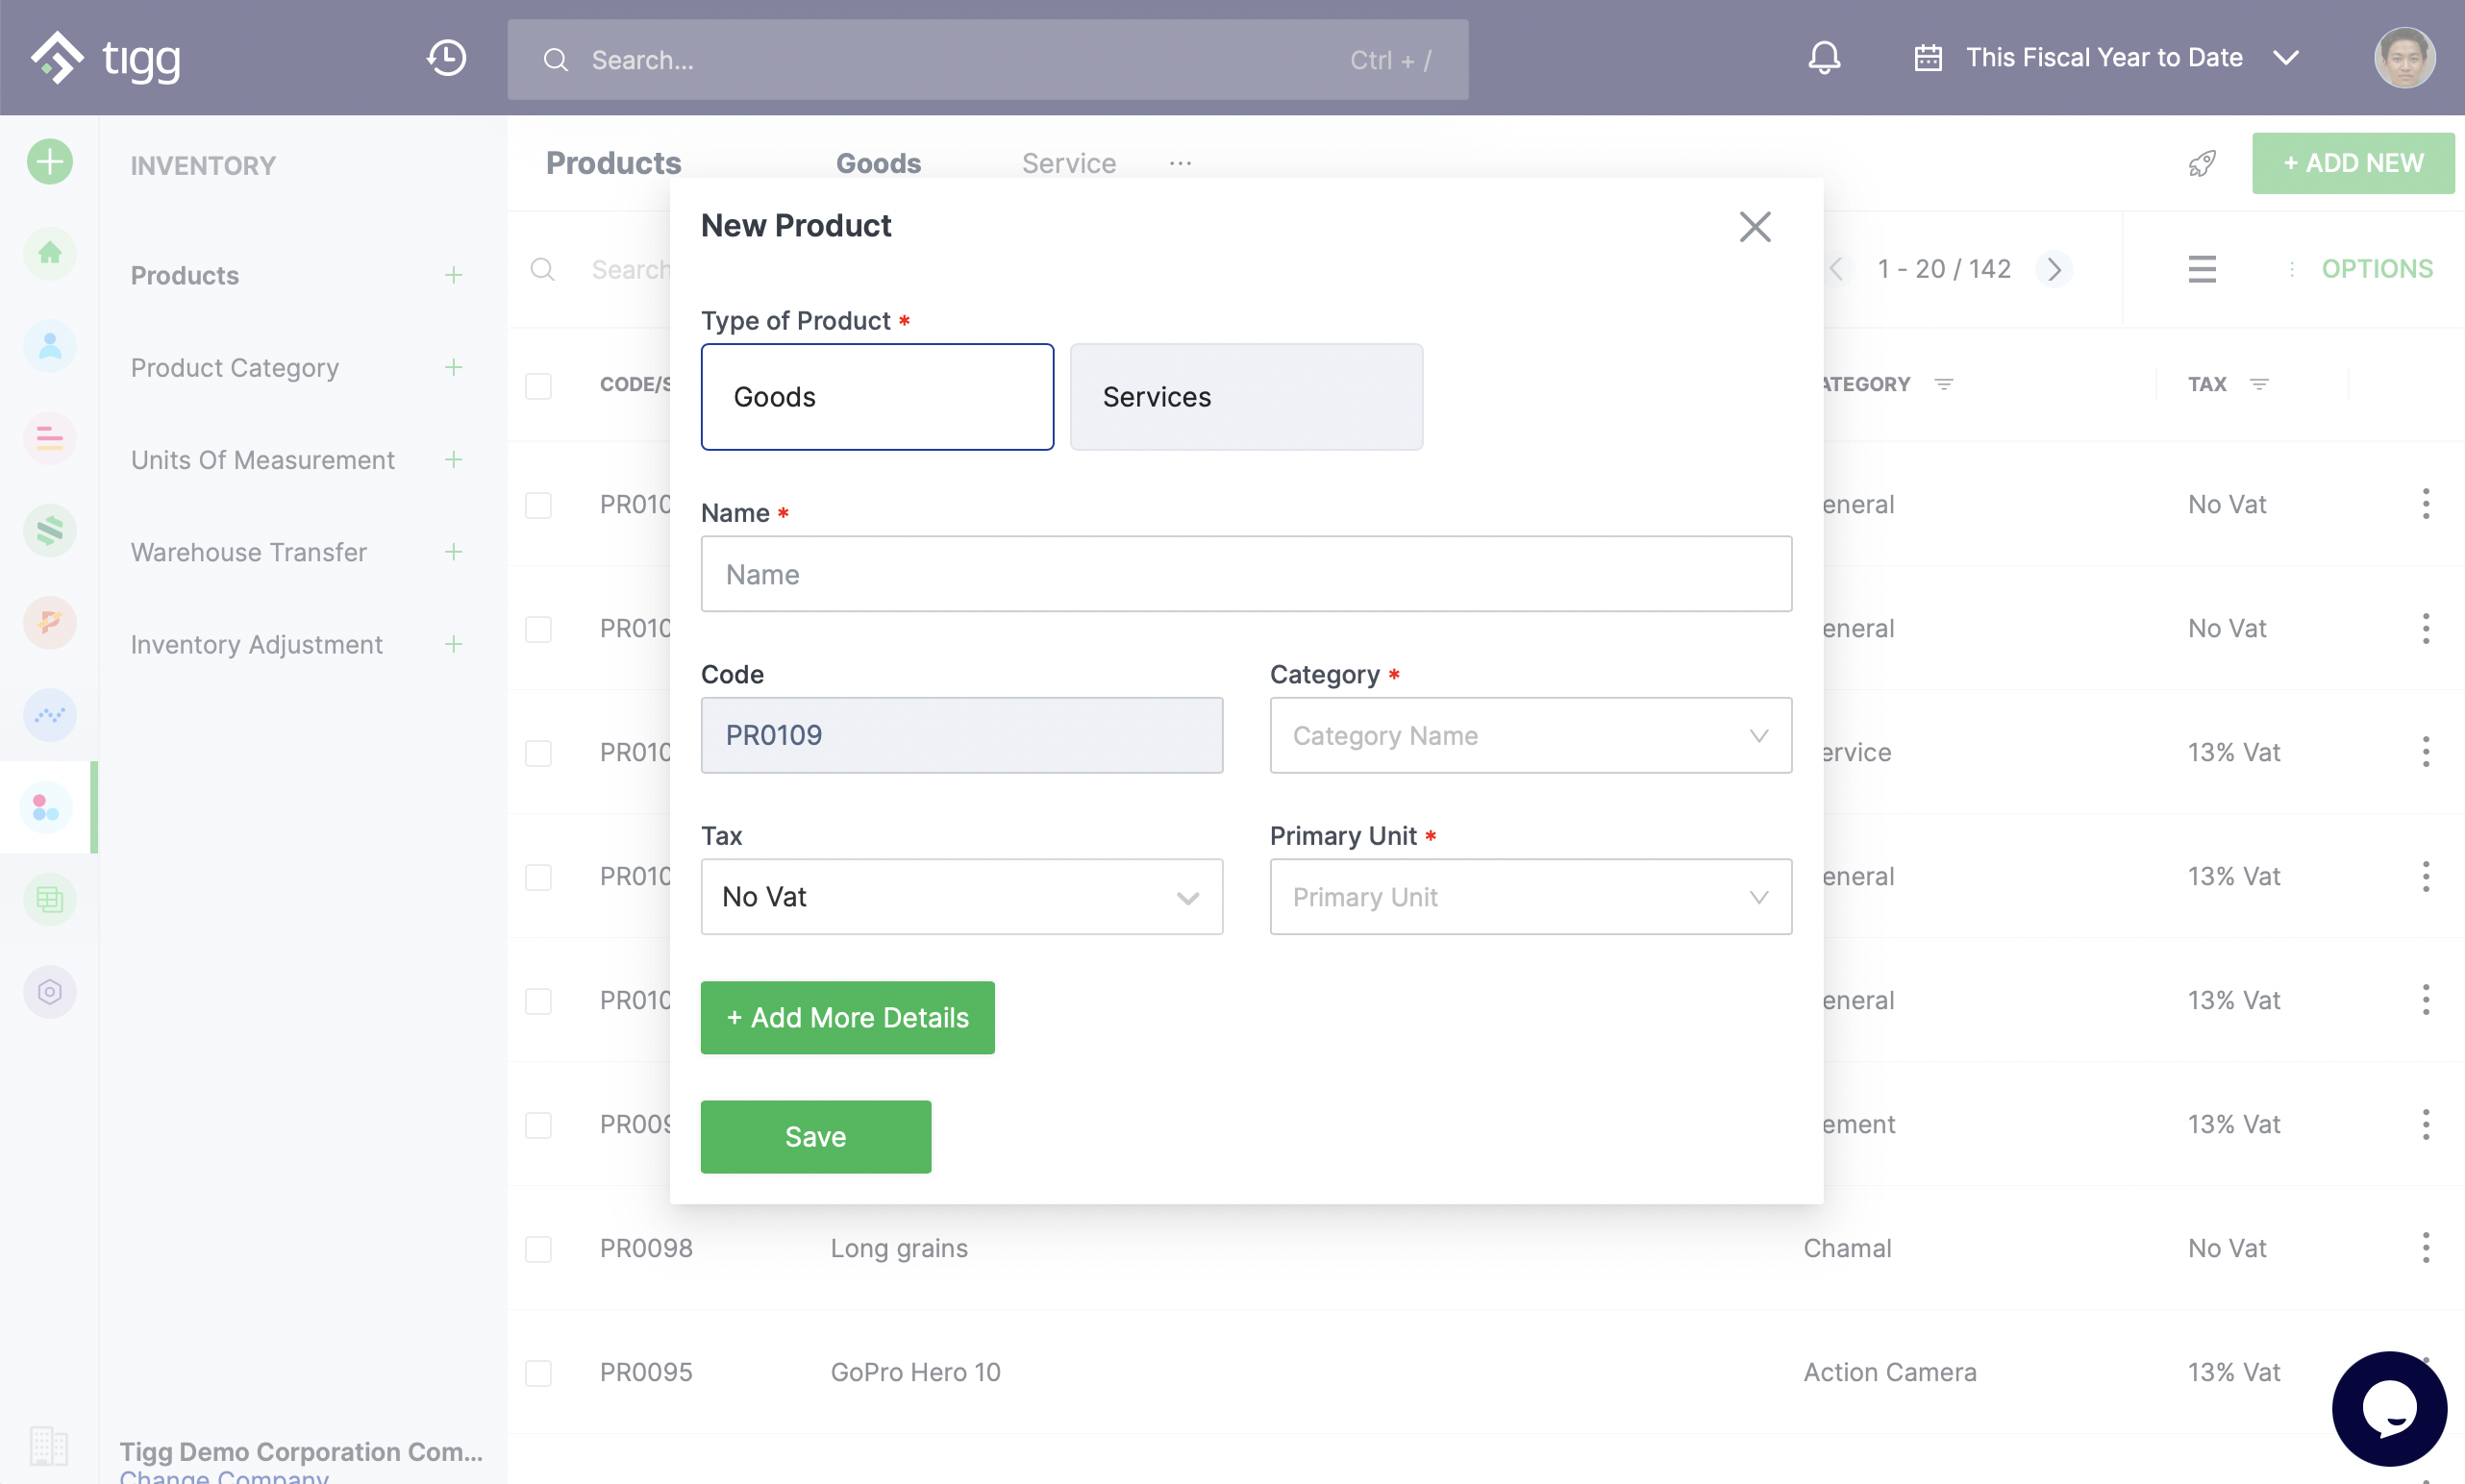Open the Contacts section in the sidebar
2465x1484 pixels.
click(x=49, y=345)
